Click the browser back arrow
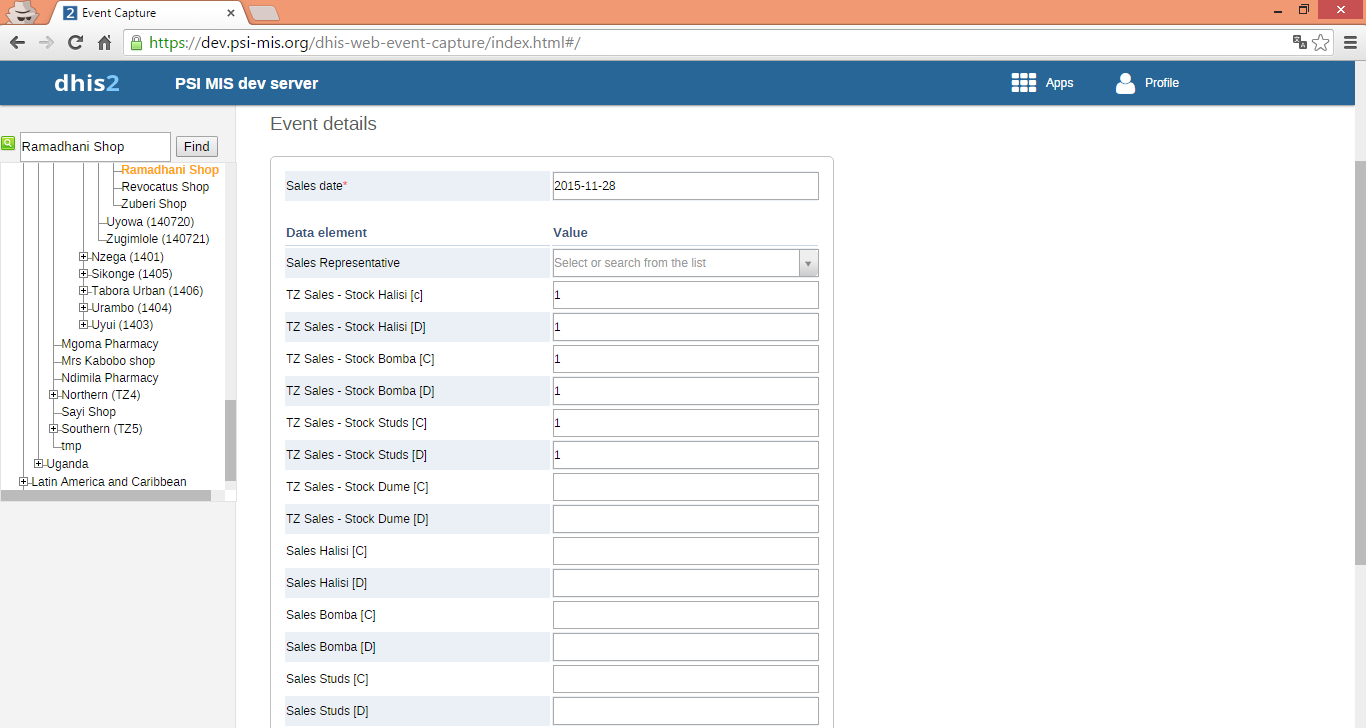 [x=17, y=42]
